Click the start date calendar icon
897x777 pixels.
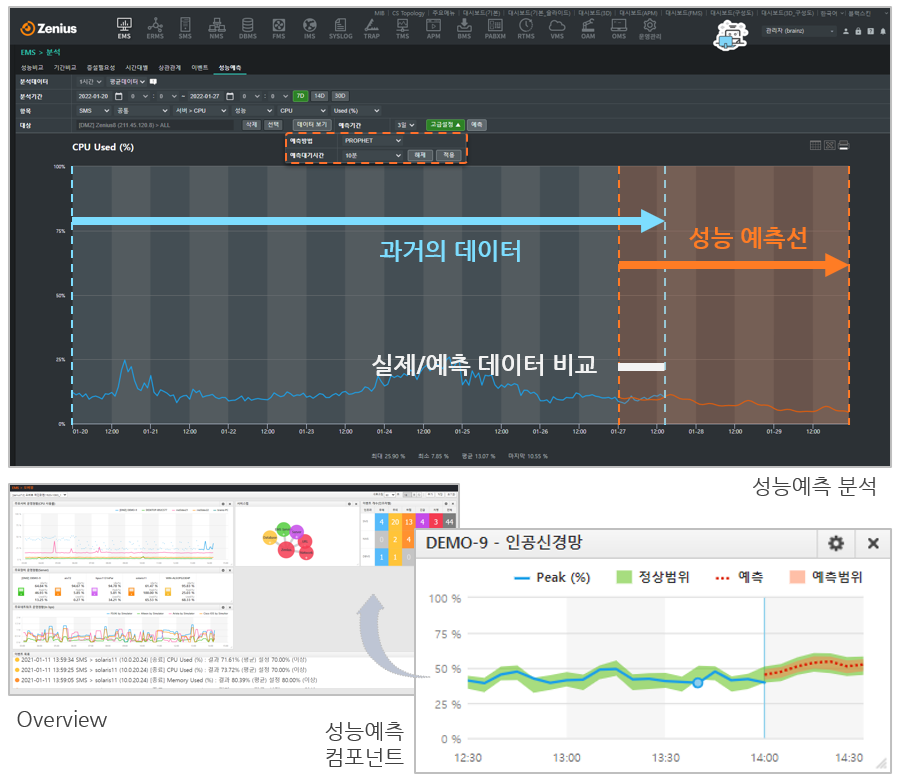click(118, 96)
